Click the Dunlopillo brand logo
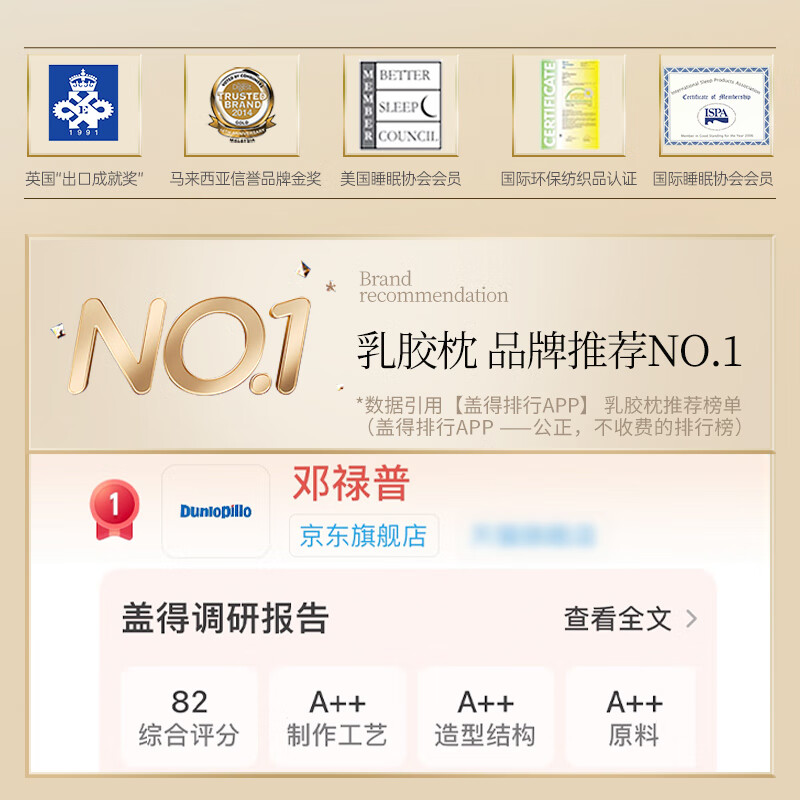The width and height of the screenshot is (800, 800). click(x=214, y=511)
